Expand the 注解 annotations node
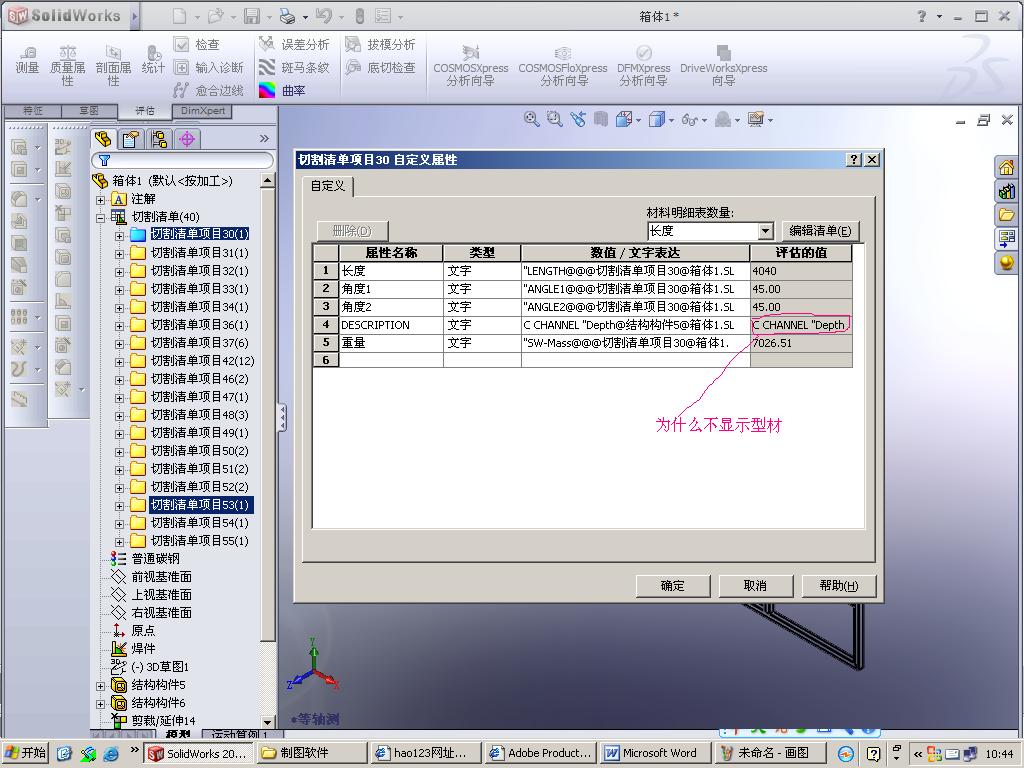Image resolution: width=1024 pixels, height=768 pixels. pyautogui.click(x=101, y=199)
